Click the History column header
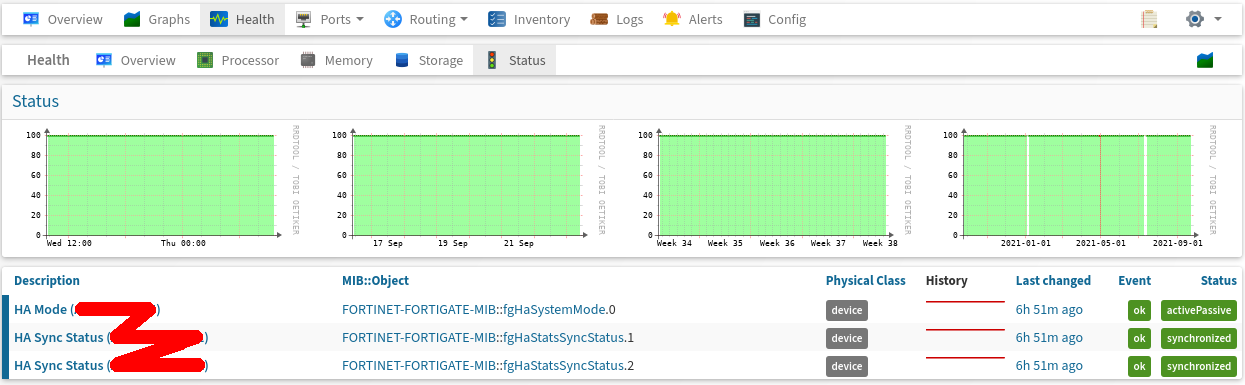1245x385 pixels. tap(947, 281)
